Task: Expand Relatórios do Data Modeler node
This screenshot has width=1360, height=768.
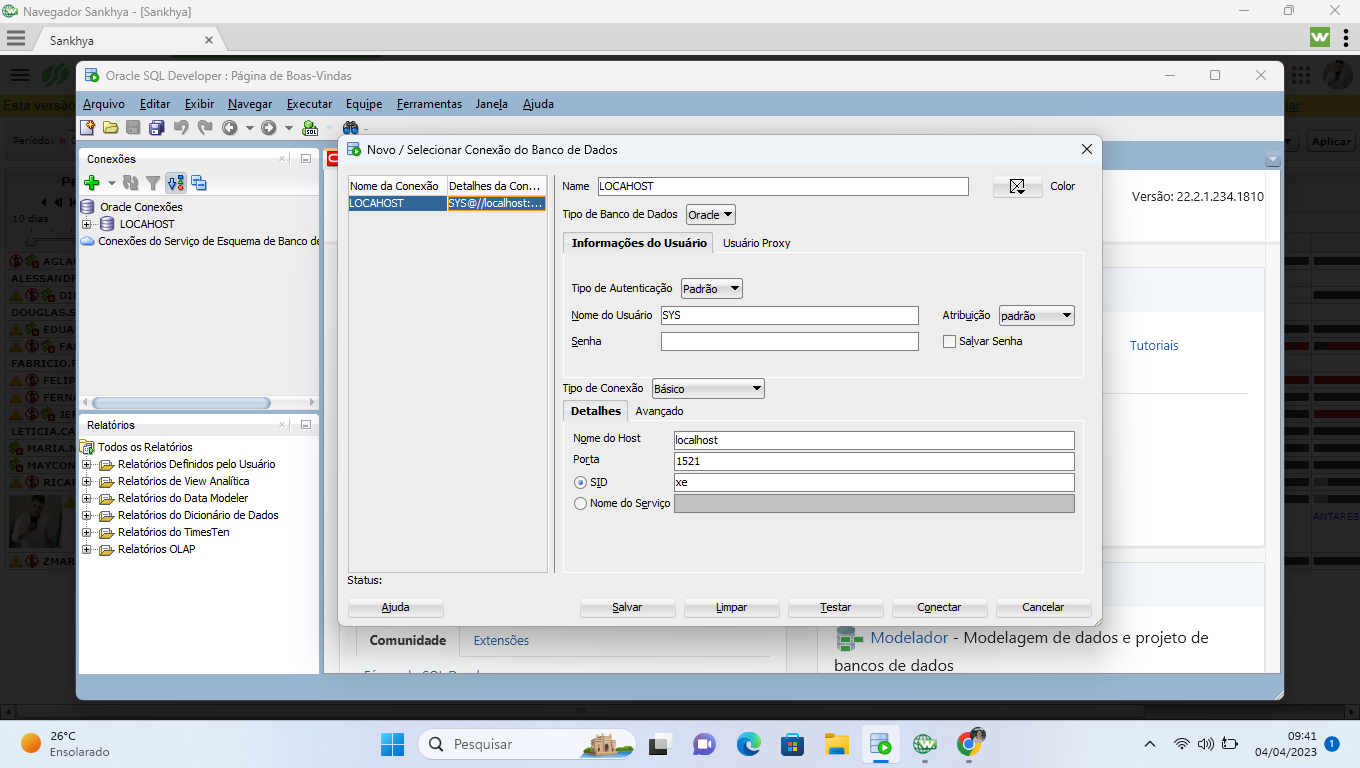Action: (x=86, y=498)
